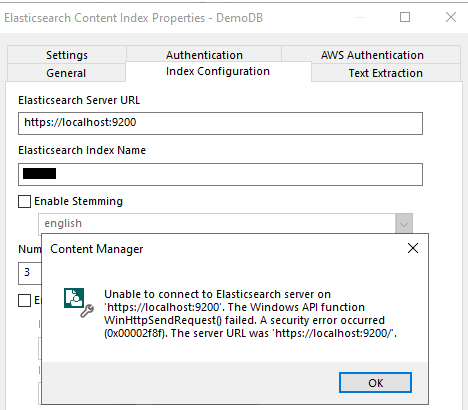Screen dimensions: 468x410
Task: Enable the Stemming checkbox
Action: click(24, 201)
